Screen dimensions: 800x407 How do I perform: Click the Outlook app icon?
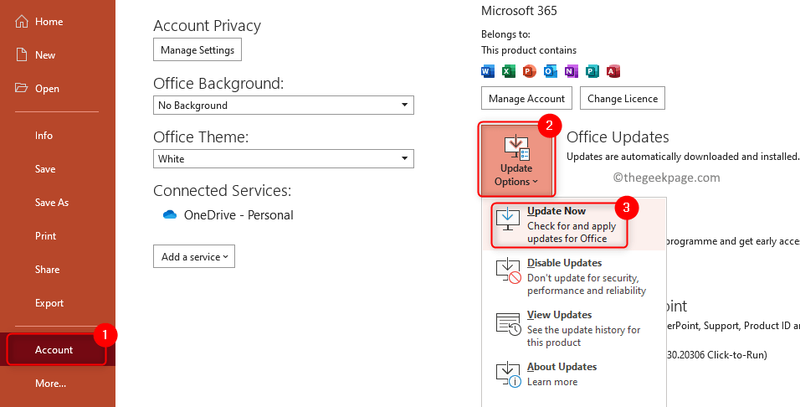[551, 71]
